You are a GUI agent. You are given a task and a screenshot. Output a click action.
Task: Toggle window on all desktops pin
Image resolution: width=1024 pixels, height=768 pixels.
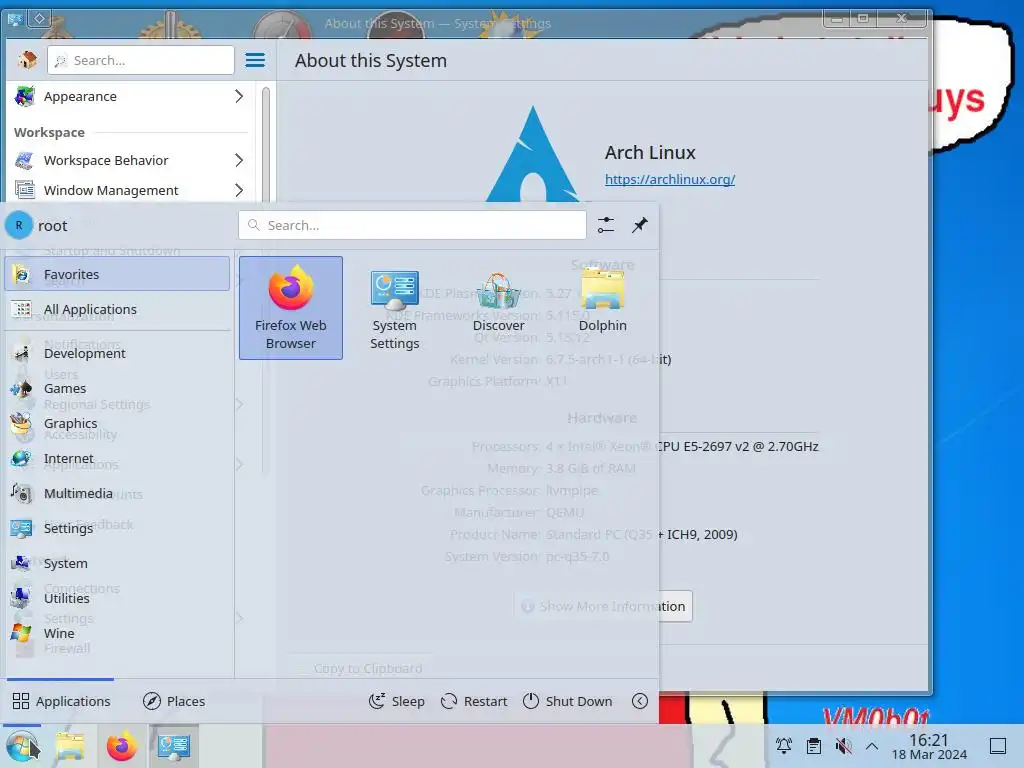39,18
